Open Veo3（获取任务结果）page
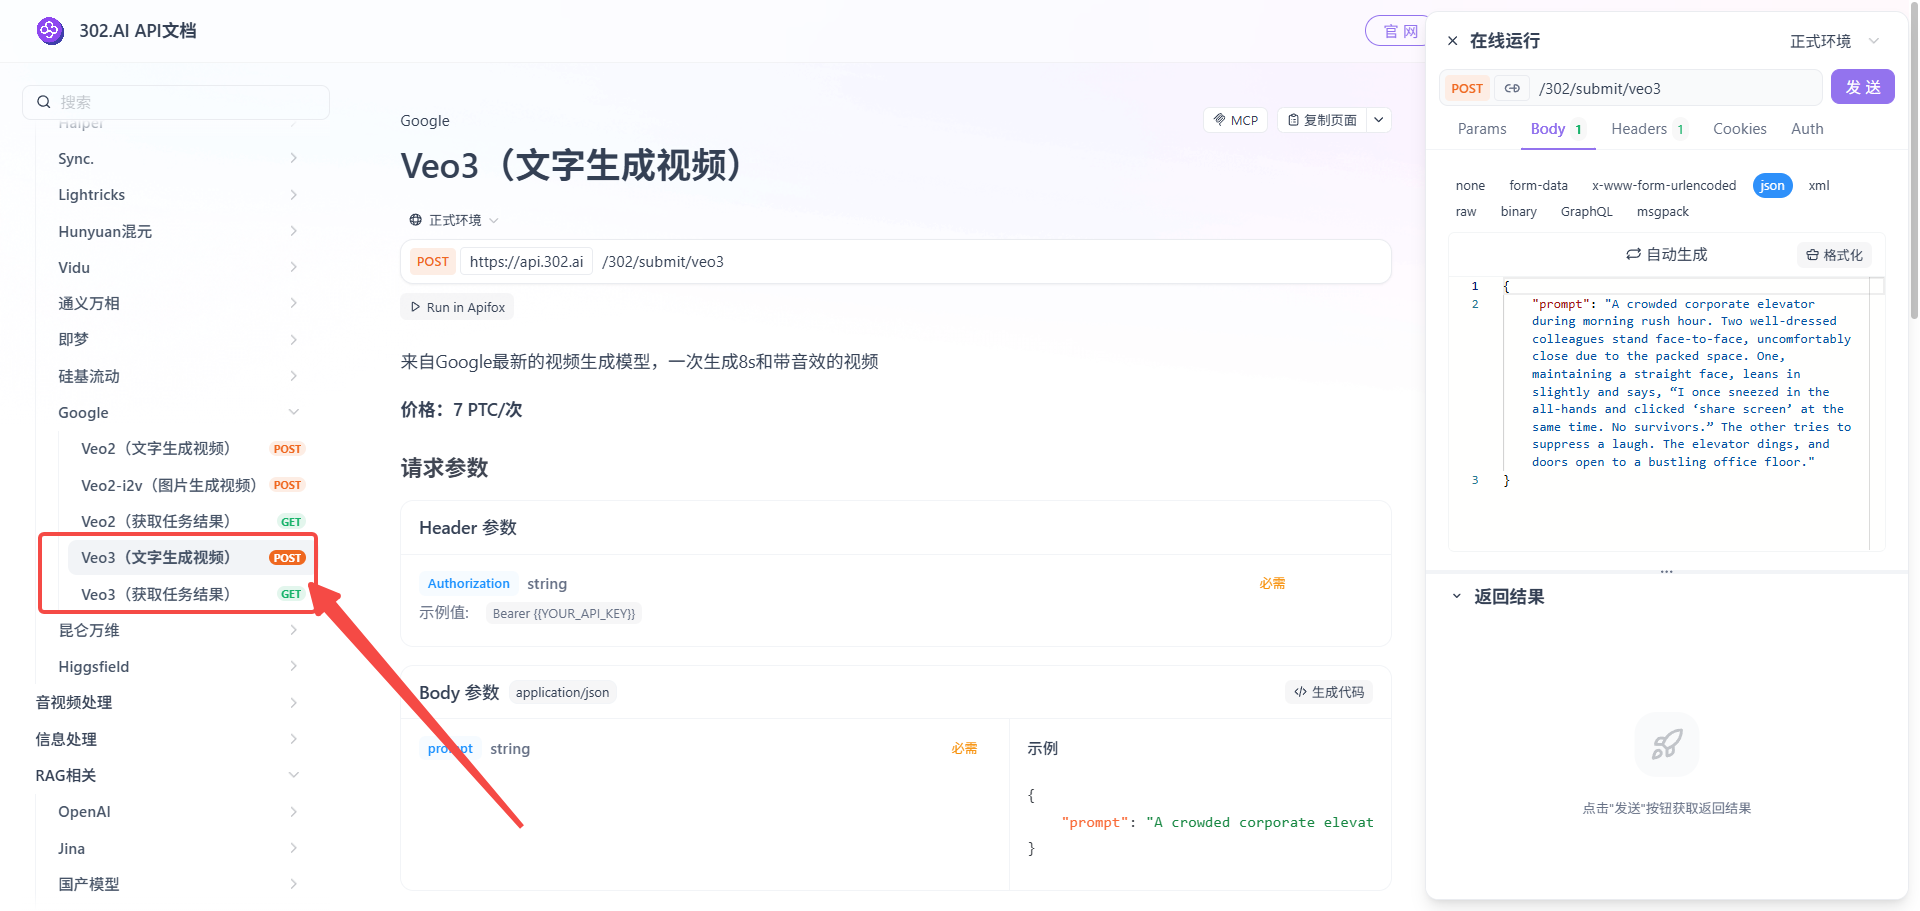1920x911 pixels. point(190,594)
